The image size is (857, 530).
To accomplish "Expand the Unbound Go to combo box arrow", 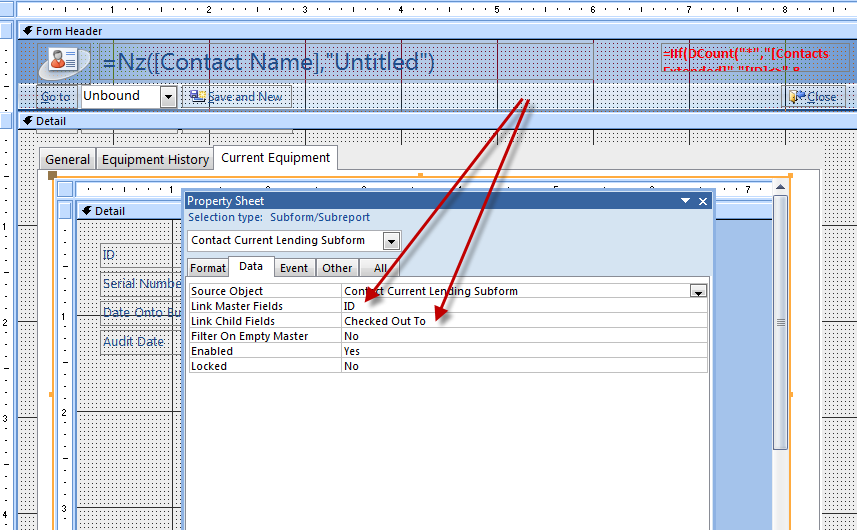I will coord(168,97).
